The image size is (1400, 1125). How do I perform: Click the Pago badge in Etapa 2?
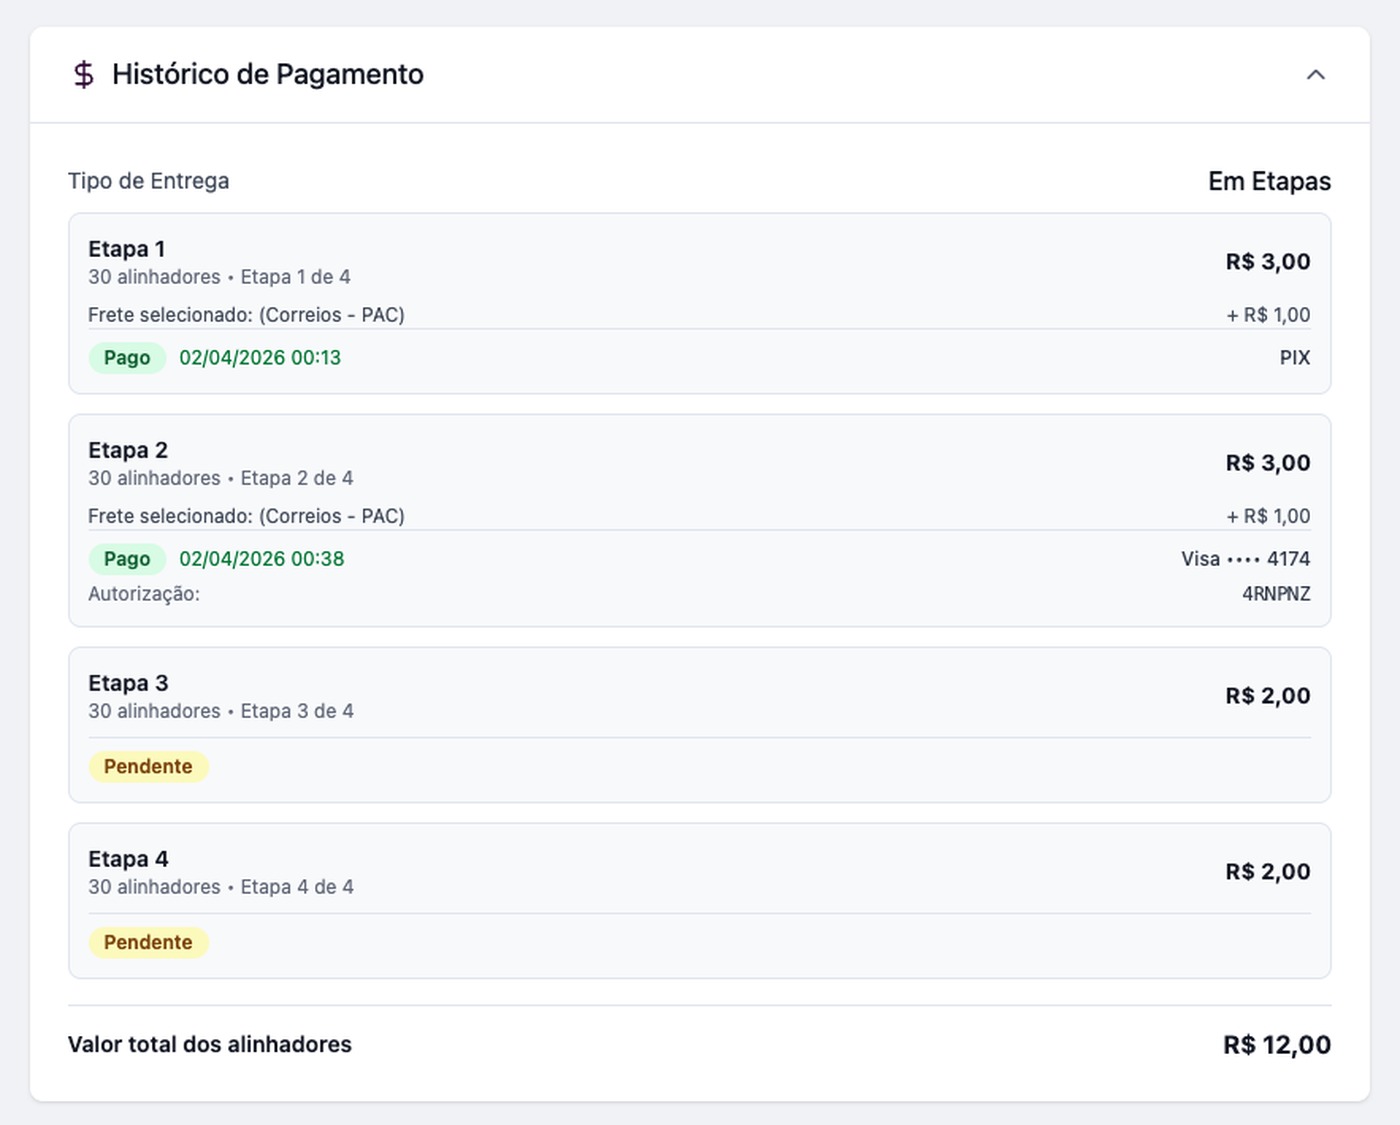127,559
